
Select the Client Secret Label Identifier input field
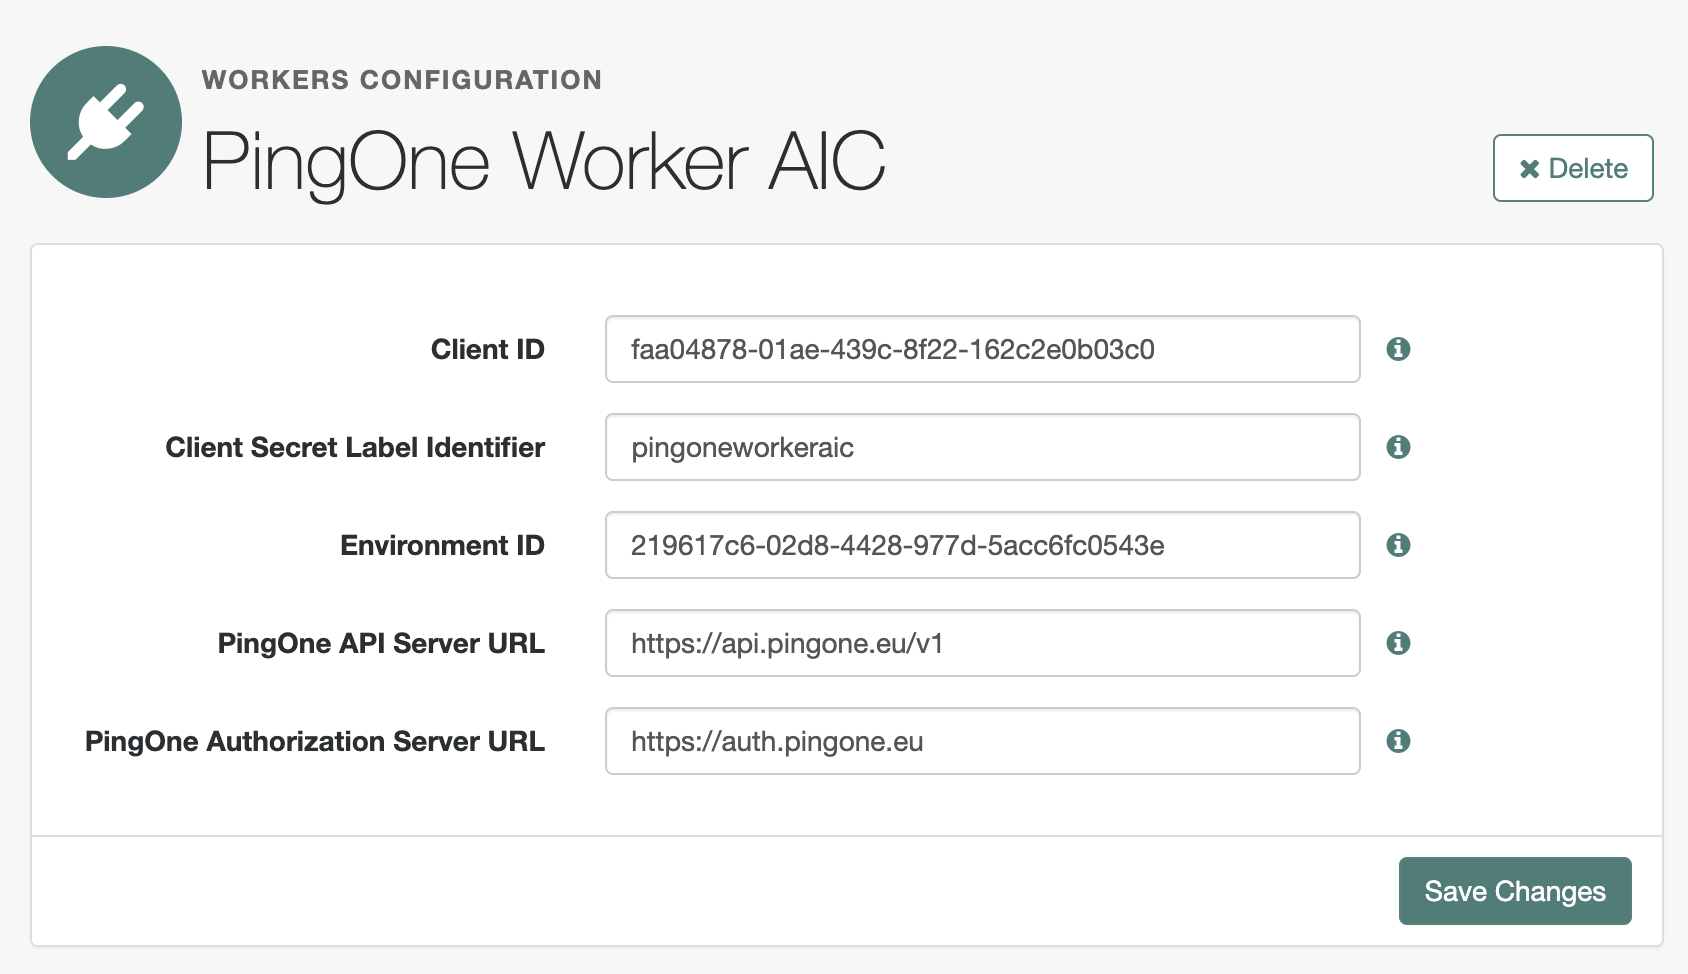coord(981,447)
